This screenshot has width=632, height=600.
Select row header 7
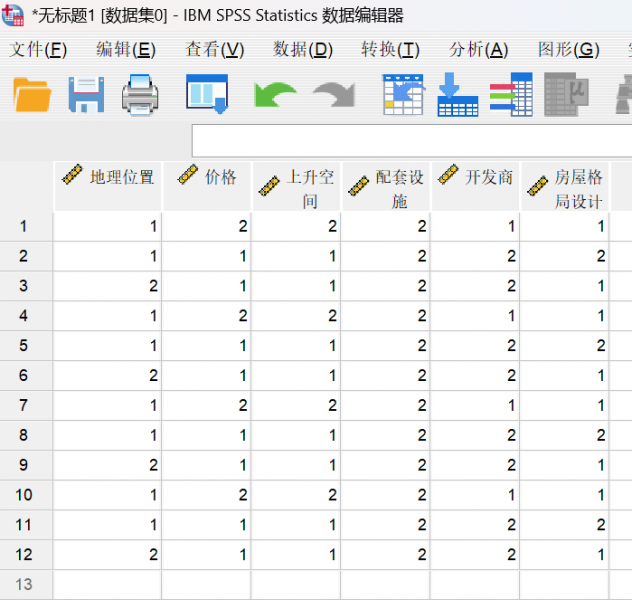26,405
